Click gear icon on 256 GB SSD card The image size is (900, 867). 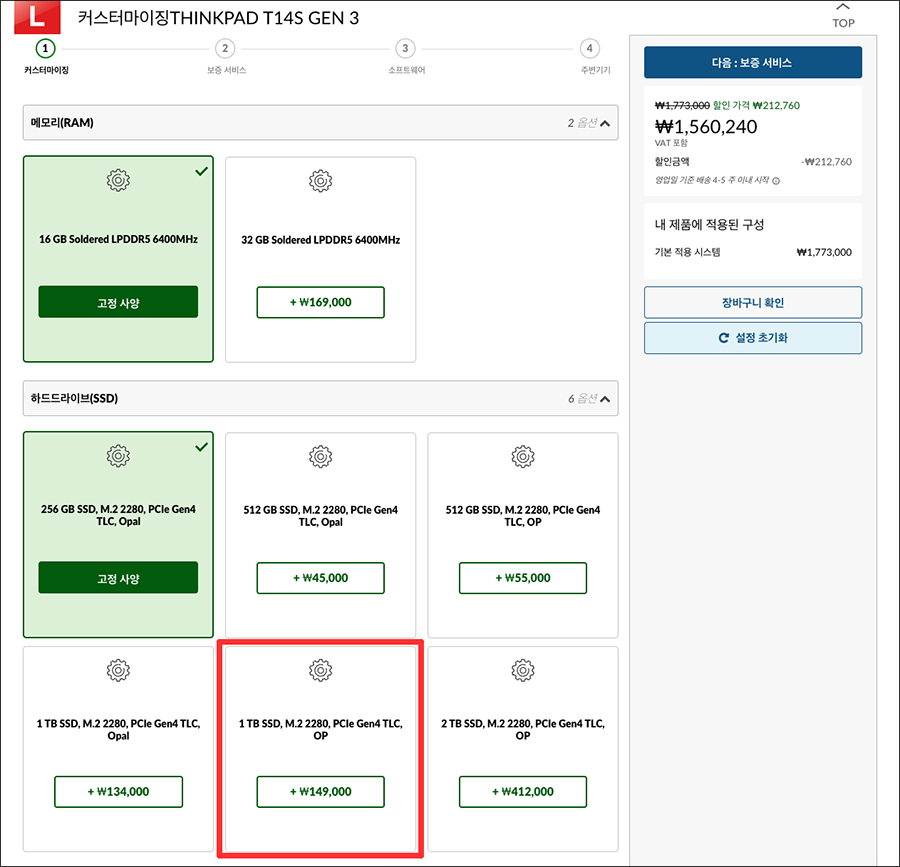coord(118,456)
